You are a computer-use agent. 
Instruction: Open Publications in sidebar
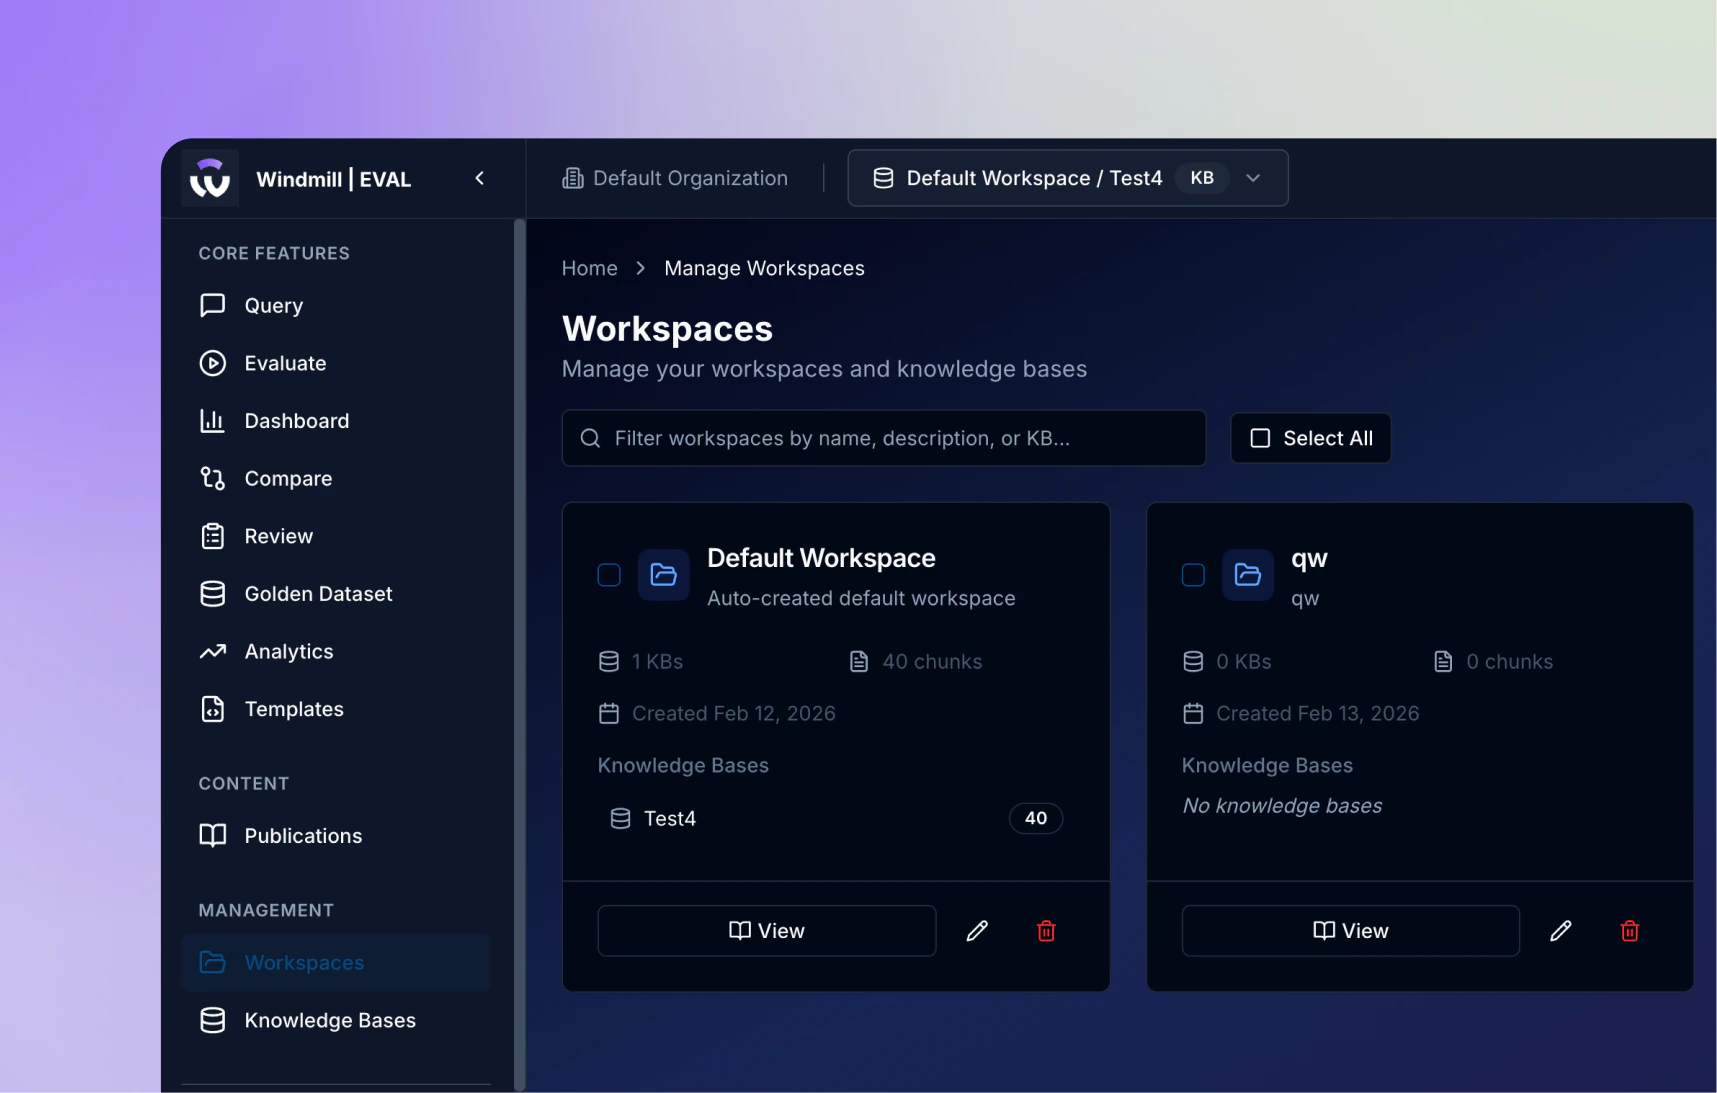point(336,836)
